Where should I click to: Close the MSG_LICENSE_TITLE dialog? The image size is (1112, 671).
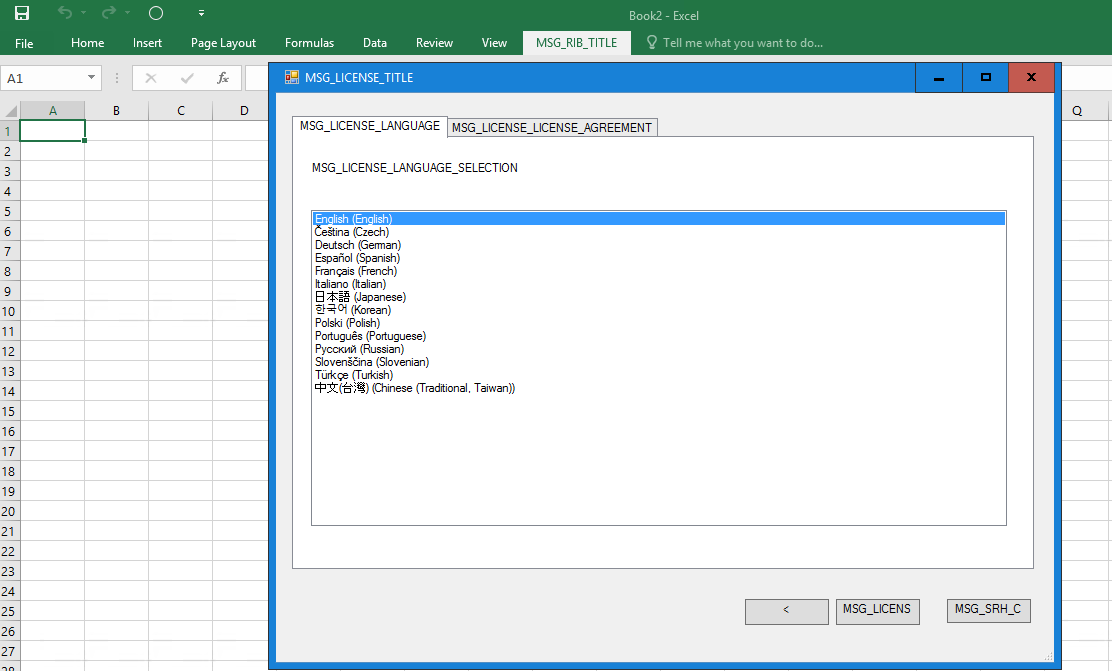click(1031, 77)
